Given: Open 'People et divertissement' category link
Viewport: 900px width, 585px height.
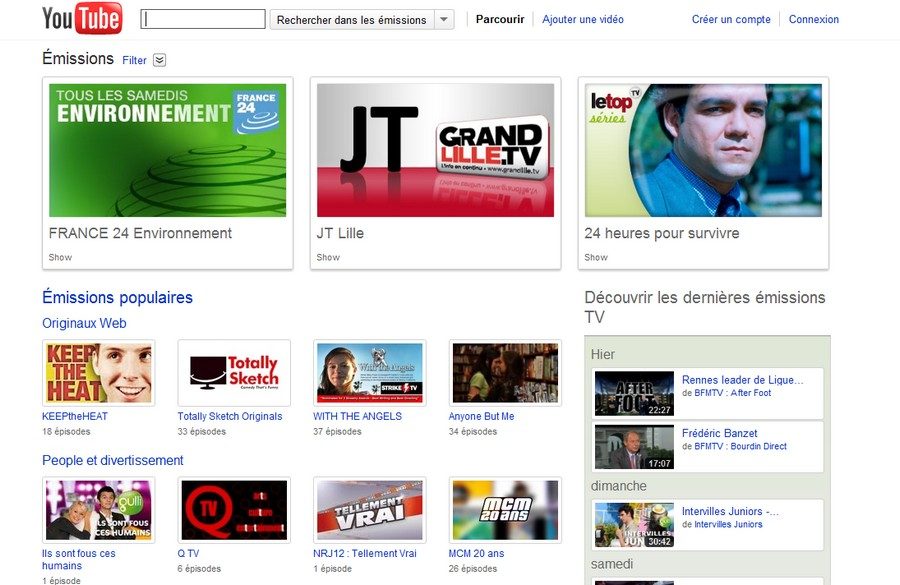Looking at the screenshot, I should pyautogui.click(x=113, y=460).
